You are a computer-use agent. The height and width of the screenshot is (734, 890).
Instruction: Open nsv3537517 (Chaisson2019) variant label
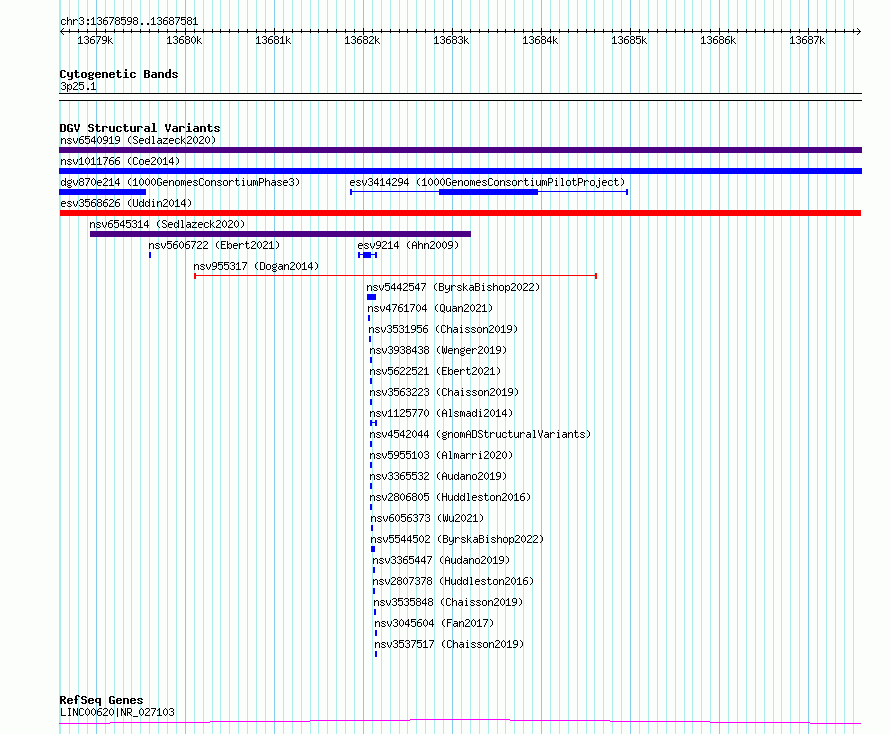click(450, 644)
